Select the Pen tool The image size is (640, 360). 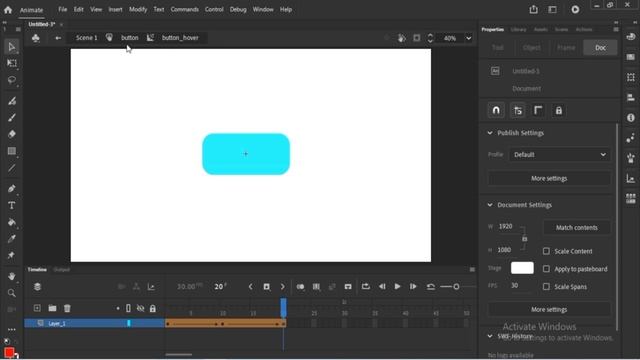point(11,189)
